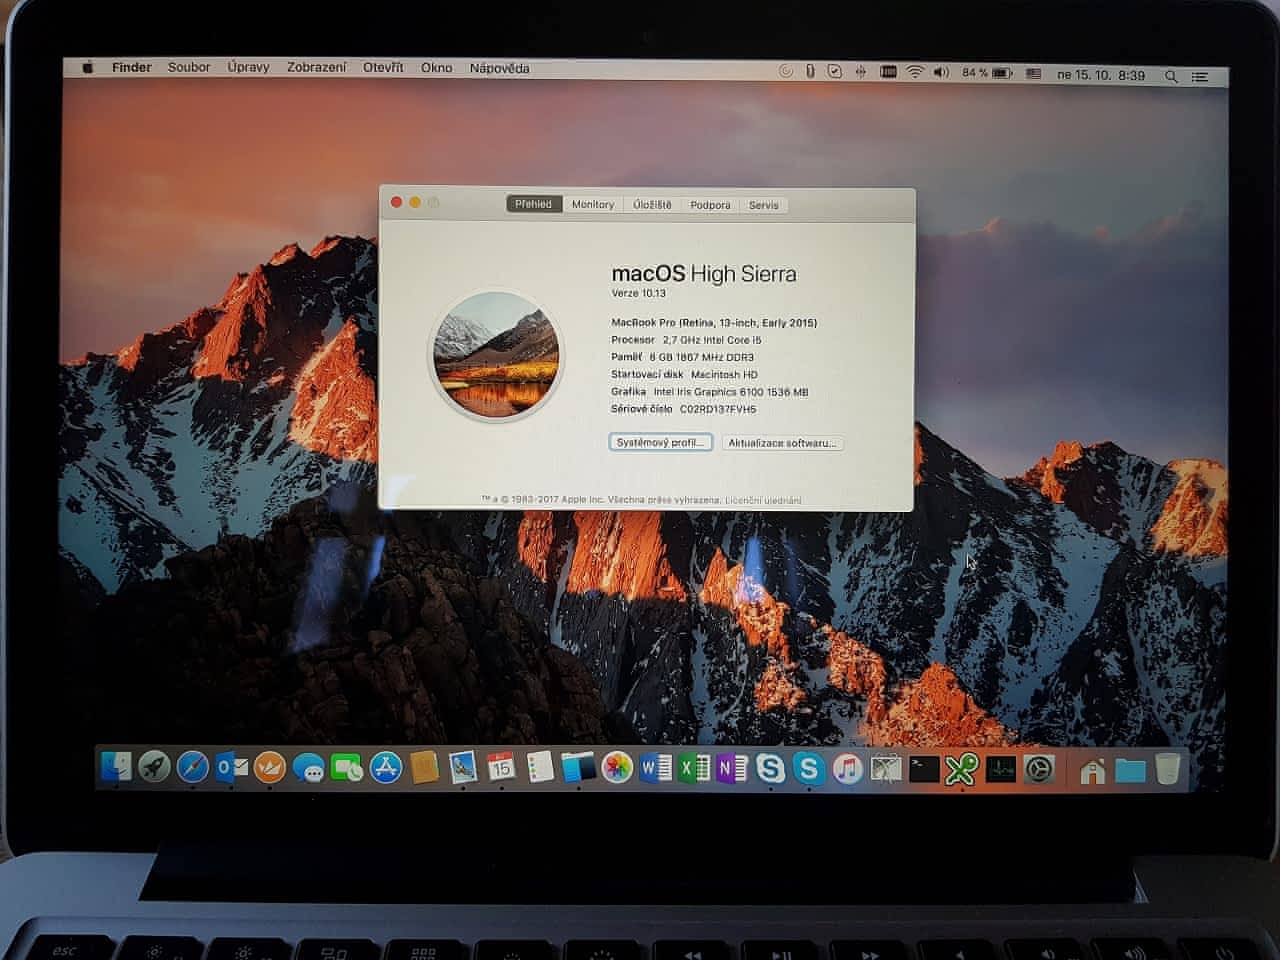This screenshot has width=1280, height=960.
Task: Open Spotlight search magnifier
Action: click(1171, 76)
